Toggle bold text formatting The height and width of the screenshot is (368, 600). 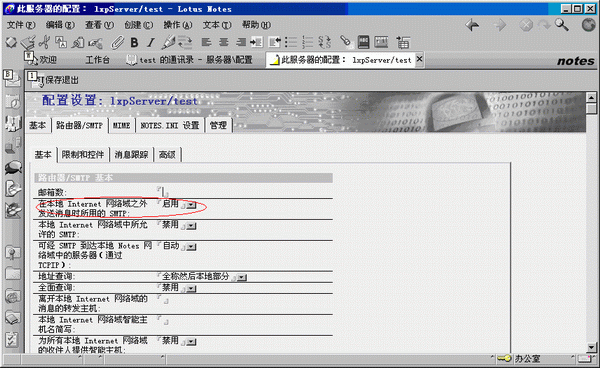pos(134,42)
